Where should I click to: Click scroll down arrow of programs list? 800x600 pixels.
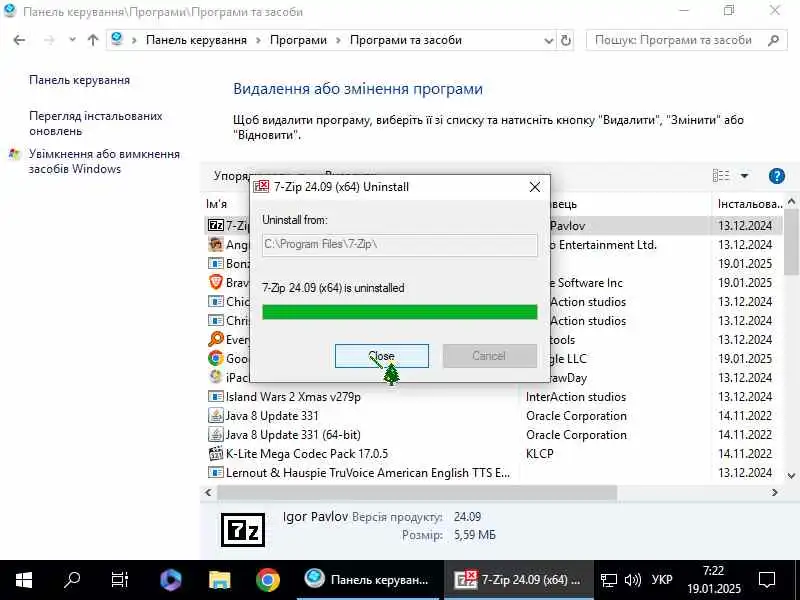791,476
